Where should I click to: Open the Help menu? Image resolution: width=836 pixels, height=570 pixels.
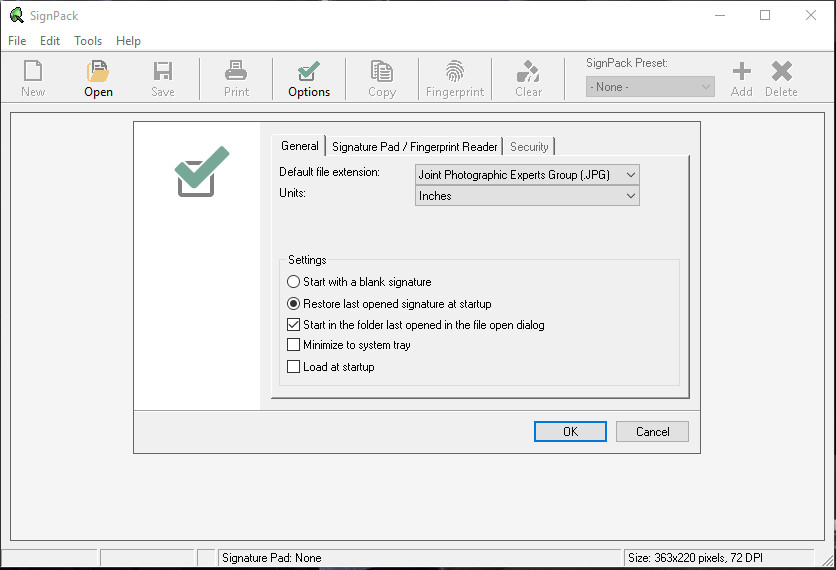128,41
